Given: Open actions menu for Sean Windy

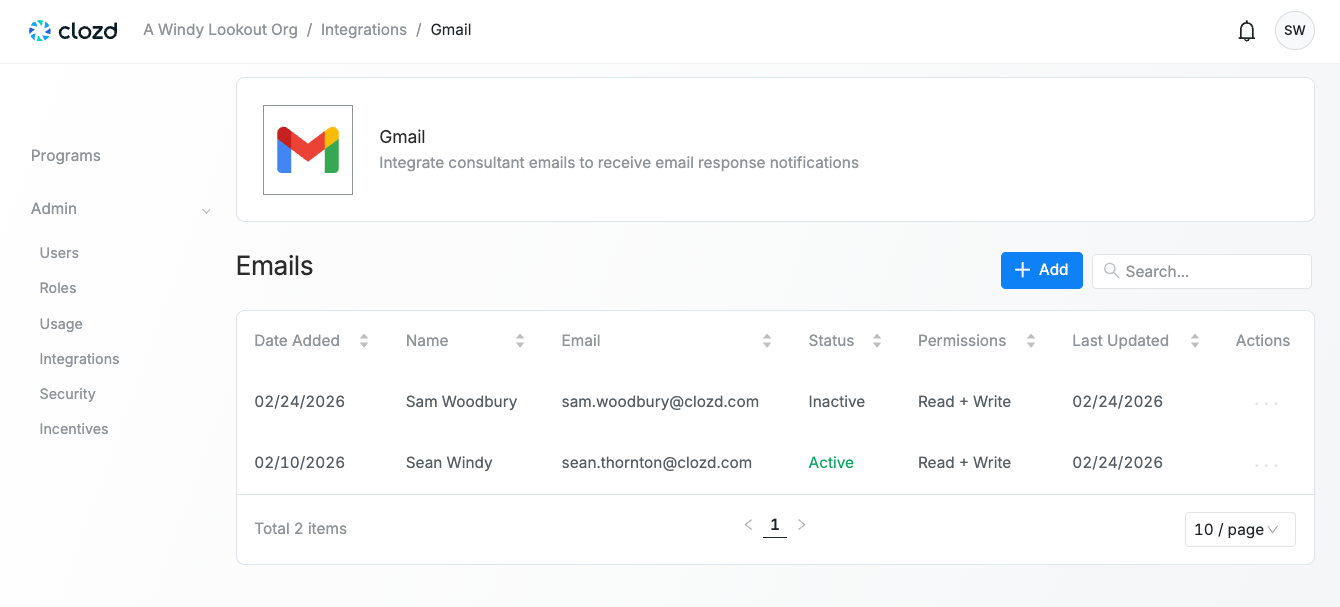Looking at the screenshot, I should pyautogui.click(x=1266, y=464).
